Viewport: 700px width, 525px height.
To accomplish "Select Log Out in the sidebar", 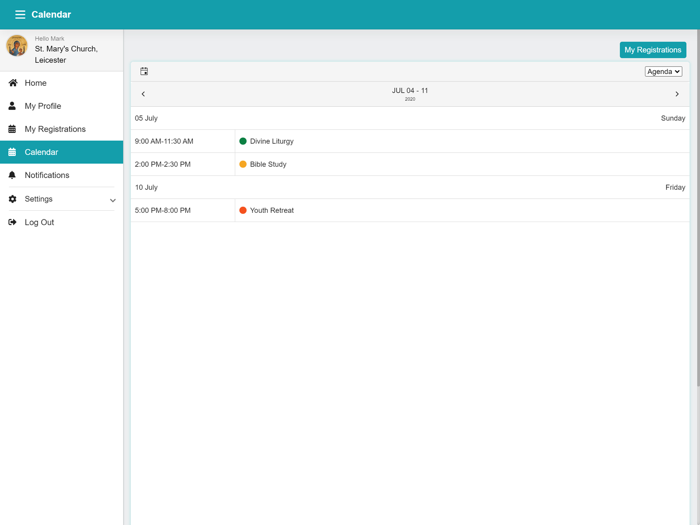I will pos(62,222).
